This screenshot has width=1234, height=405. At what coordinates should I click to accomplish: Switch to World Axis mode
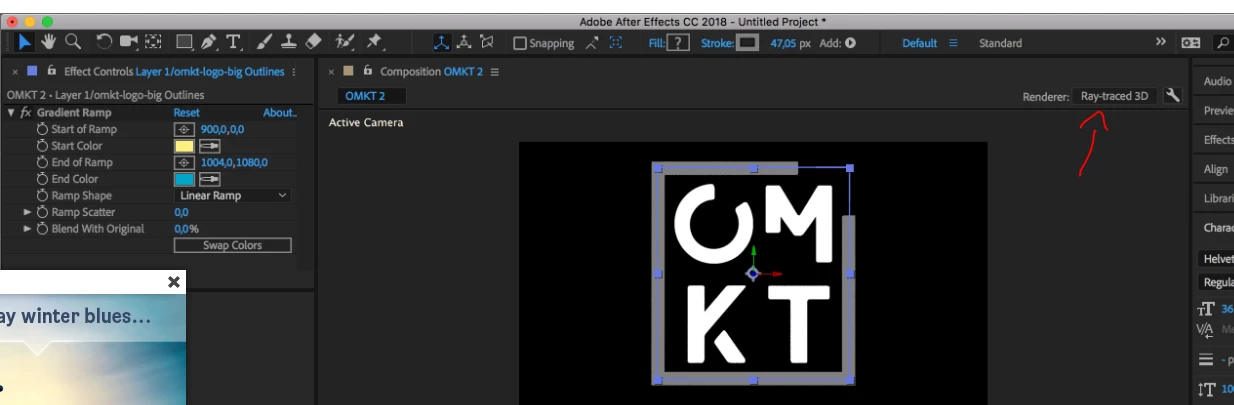point(464,42)
